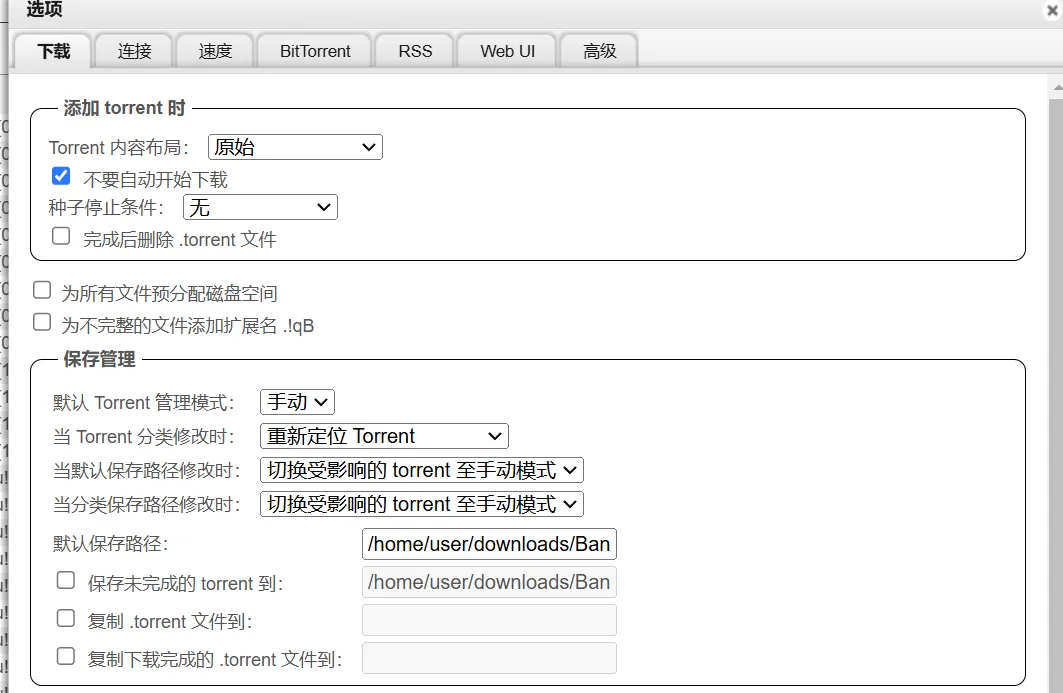The image size is (1063, 693).
Task: Check 复制下载完成的 .torrent 文件到 checkbox
Action: pos(66,656)
